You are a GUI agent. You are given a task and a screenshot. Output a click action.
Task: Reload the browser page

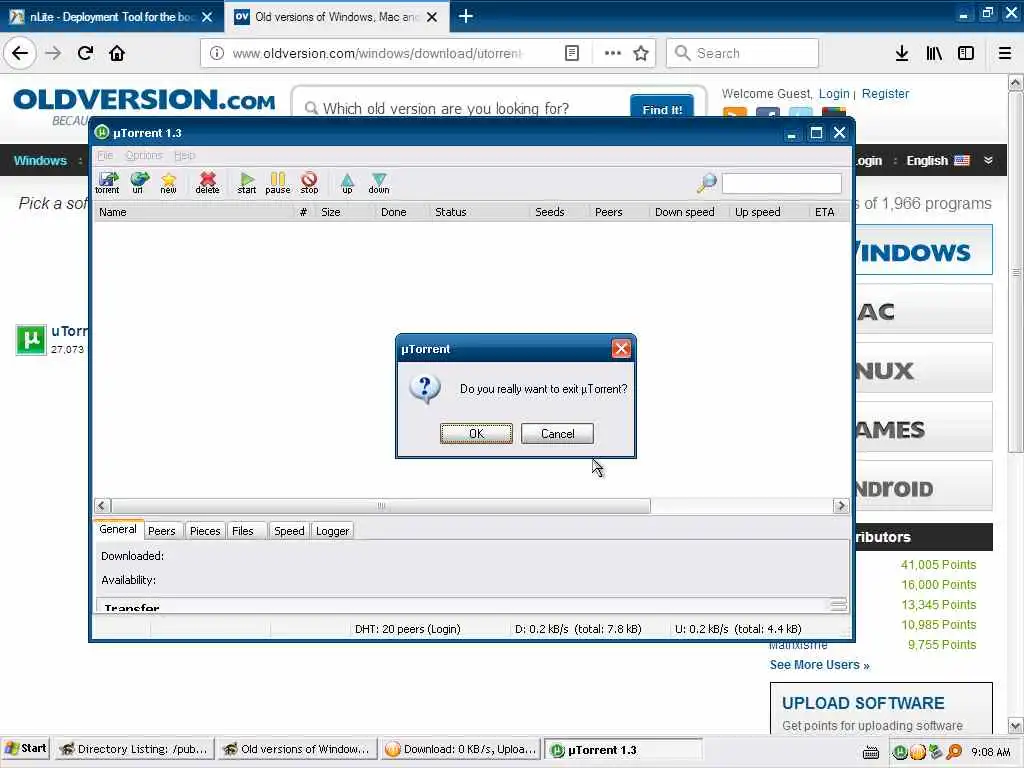pyautogui.click(x=85, y=53)
